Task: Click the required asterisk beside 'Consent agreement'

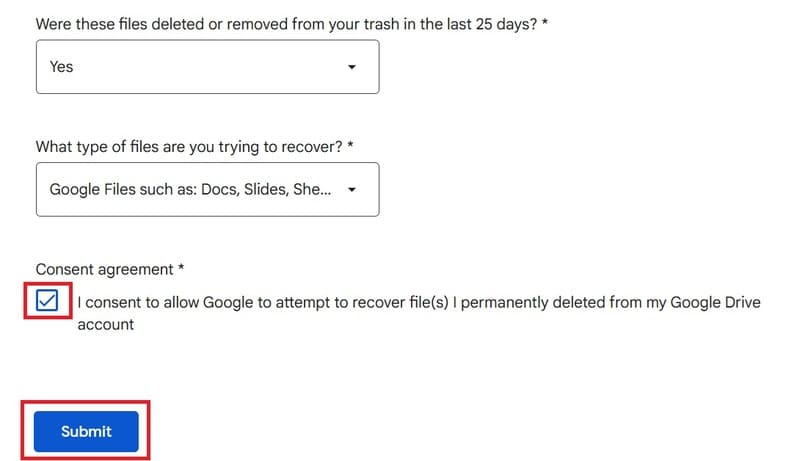Action: point(181,268)
